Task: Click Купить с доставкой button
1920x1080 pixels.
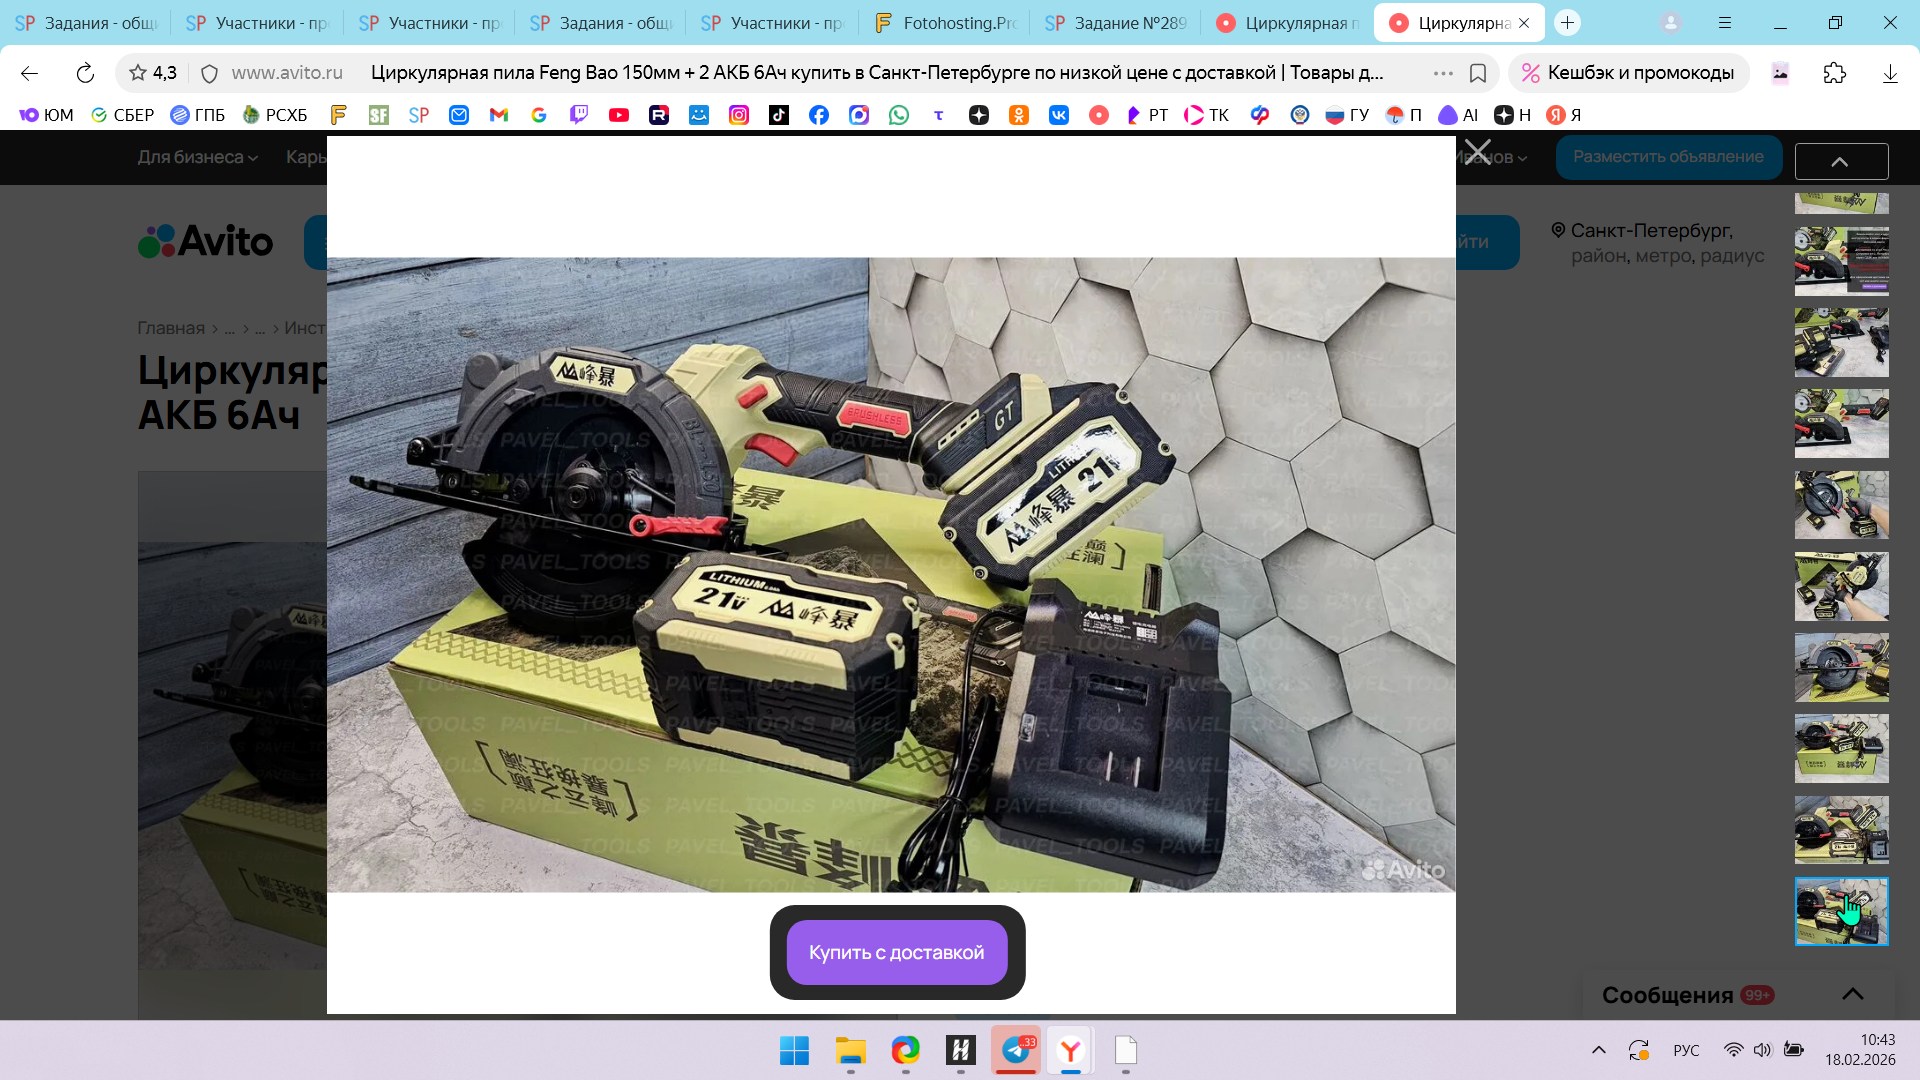Action: (x=896, y=952)
